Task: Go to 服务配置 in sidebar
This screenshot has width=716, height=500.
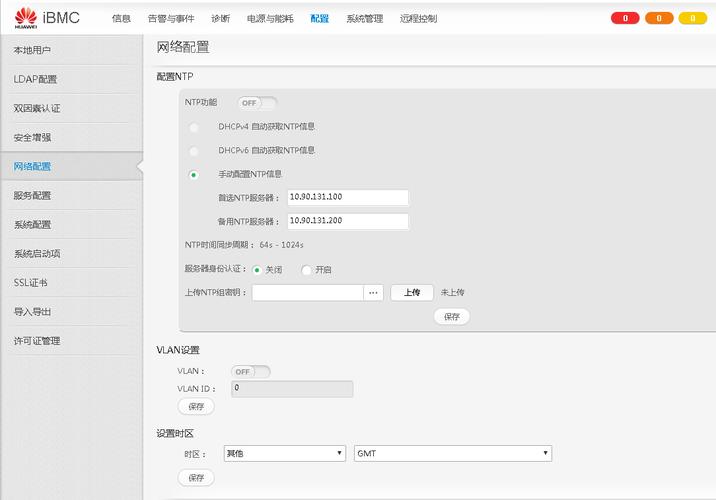Action: click(x=72, y=195)
